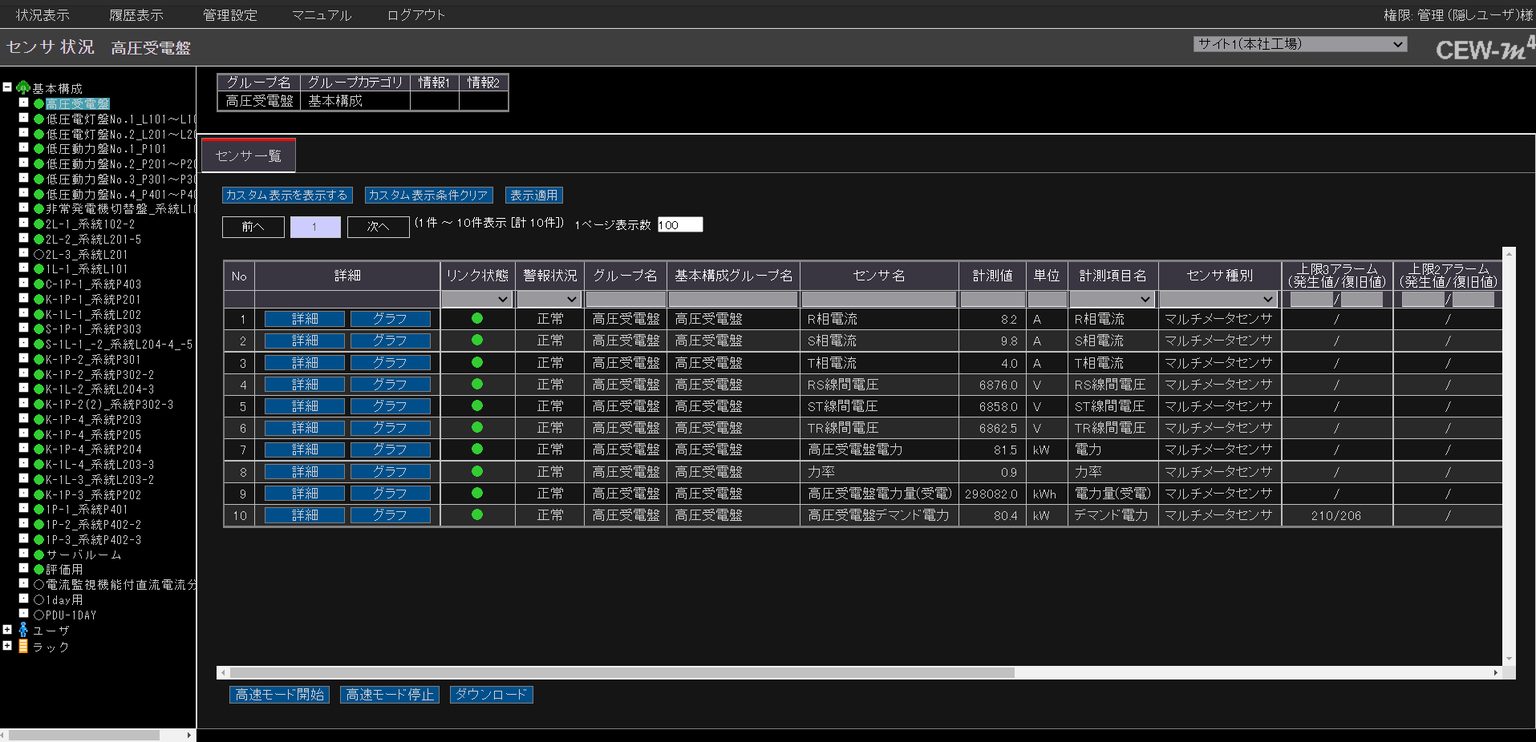This screenshot has width=1536, height=742.
Task: Click the ログアウト menu item
Action: pyautogui.click(x=416, y=15)
